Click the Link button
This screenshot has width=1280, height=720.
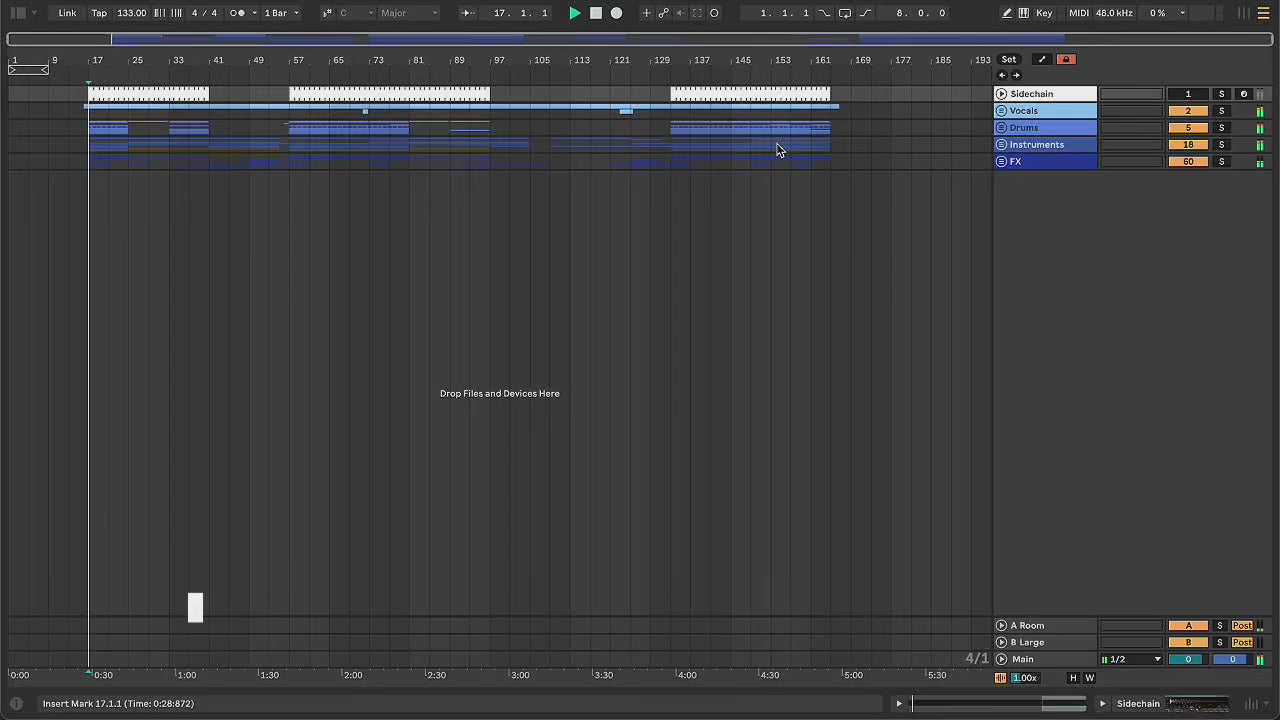pos(67,13)
